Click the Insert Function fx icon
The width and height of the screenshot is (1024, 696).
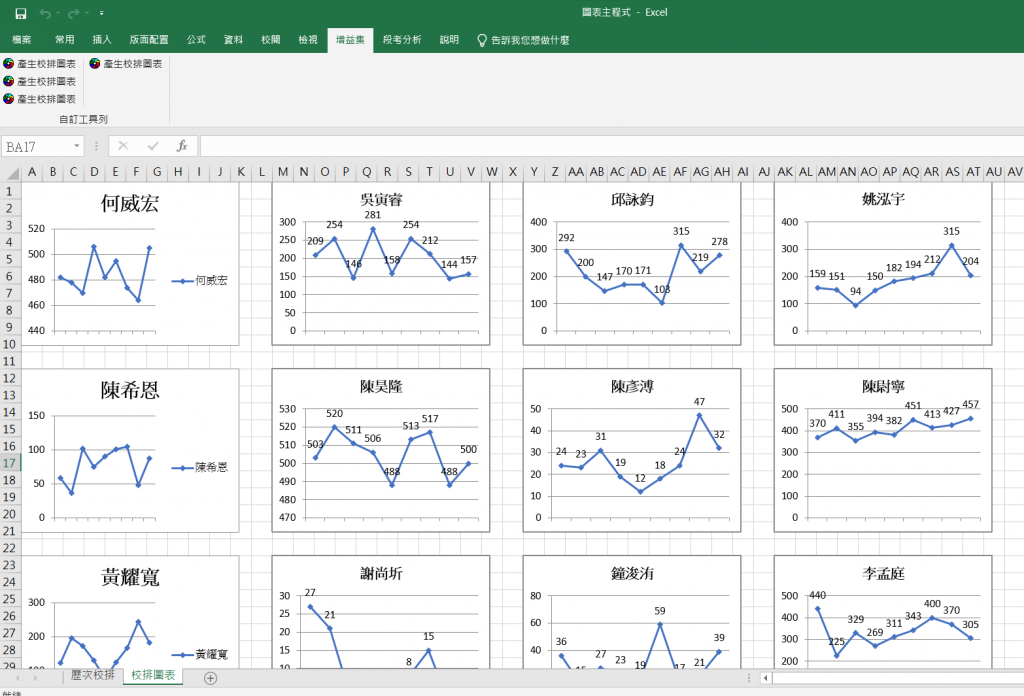click(x=182, y=146)
